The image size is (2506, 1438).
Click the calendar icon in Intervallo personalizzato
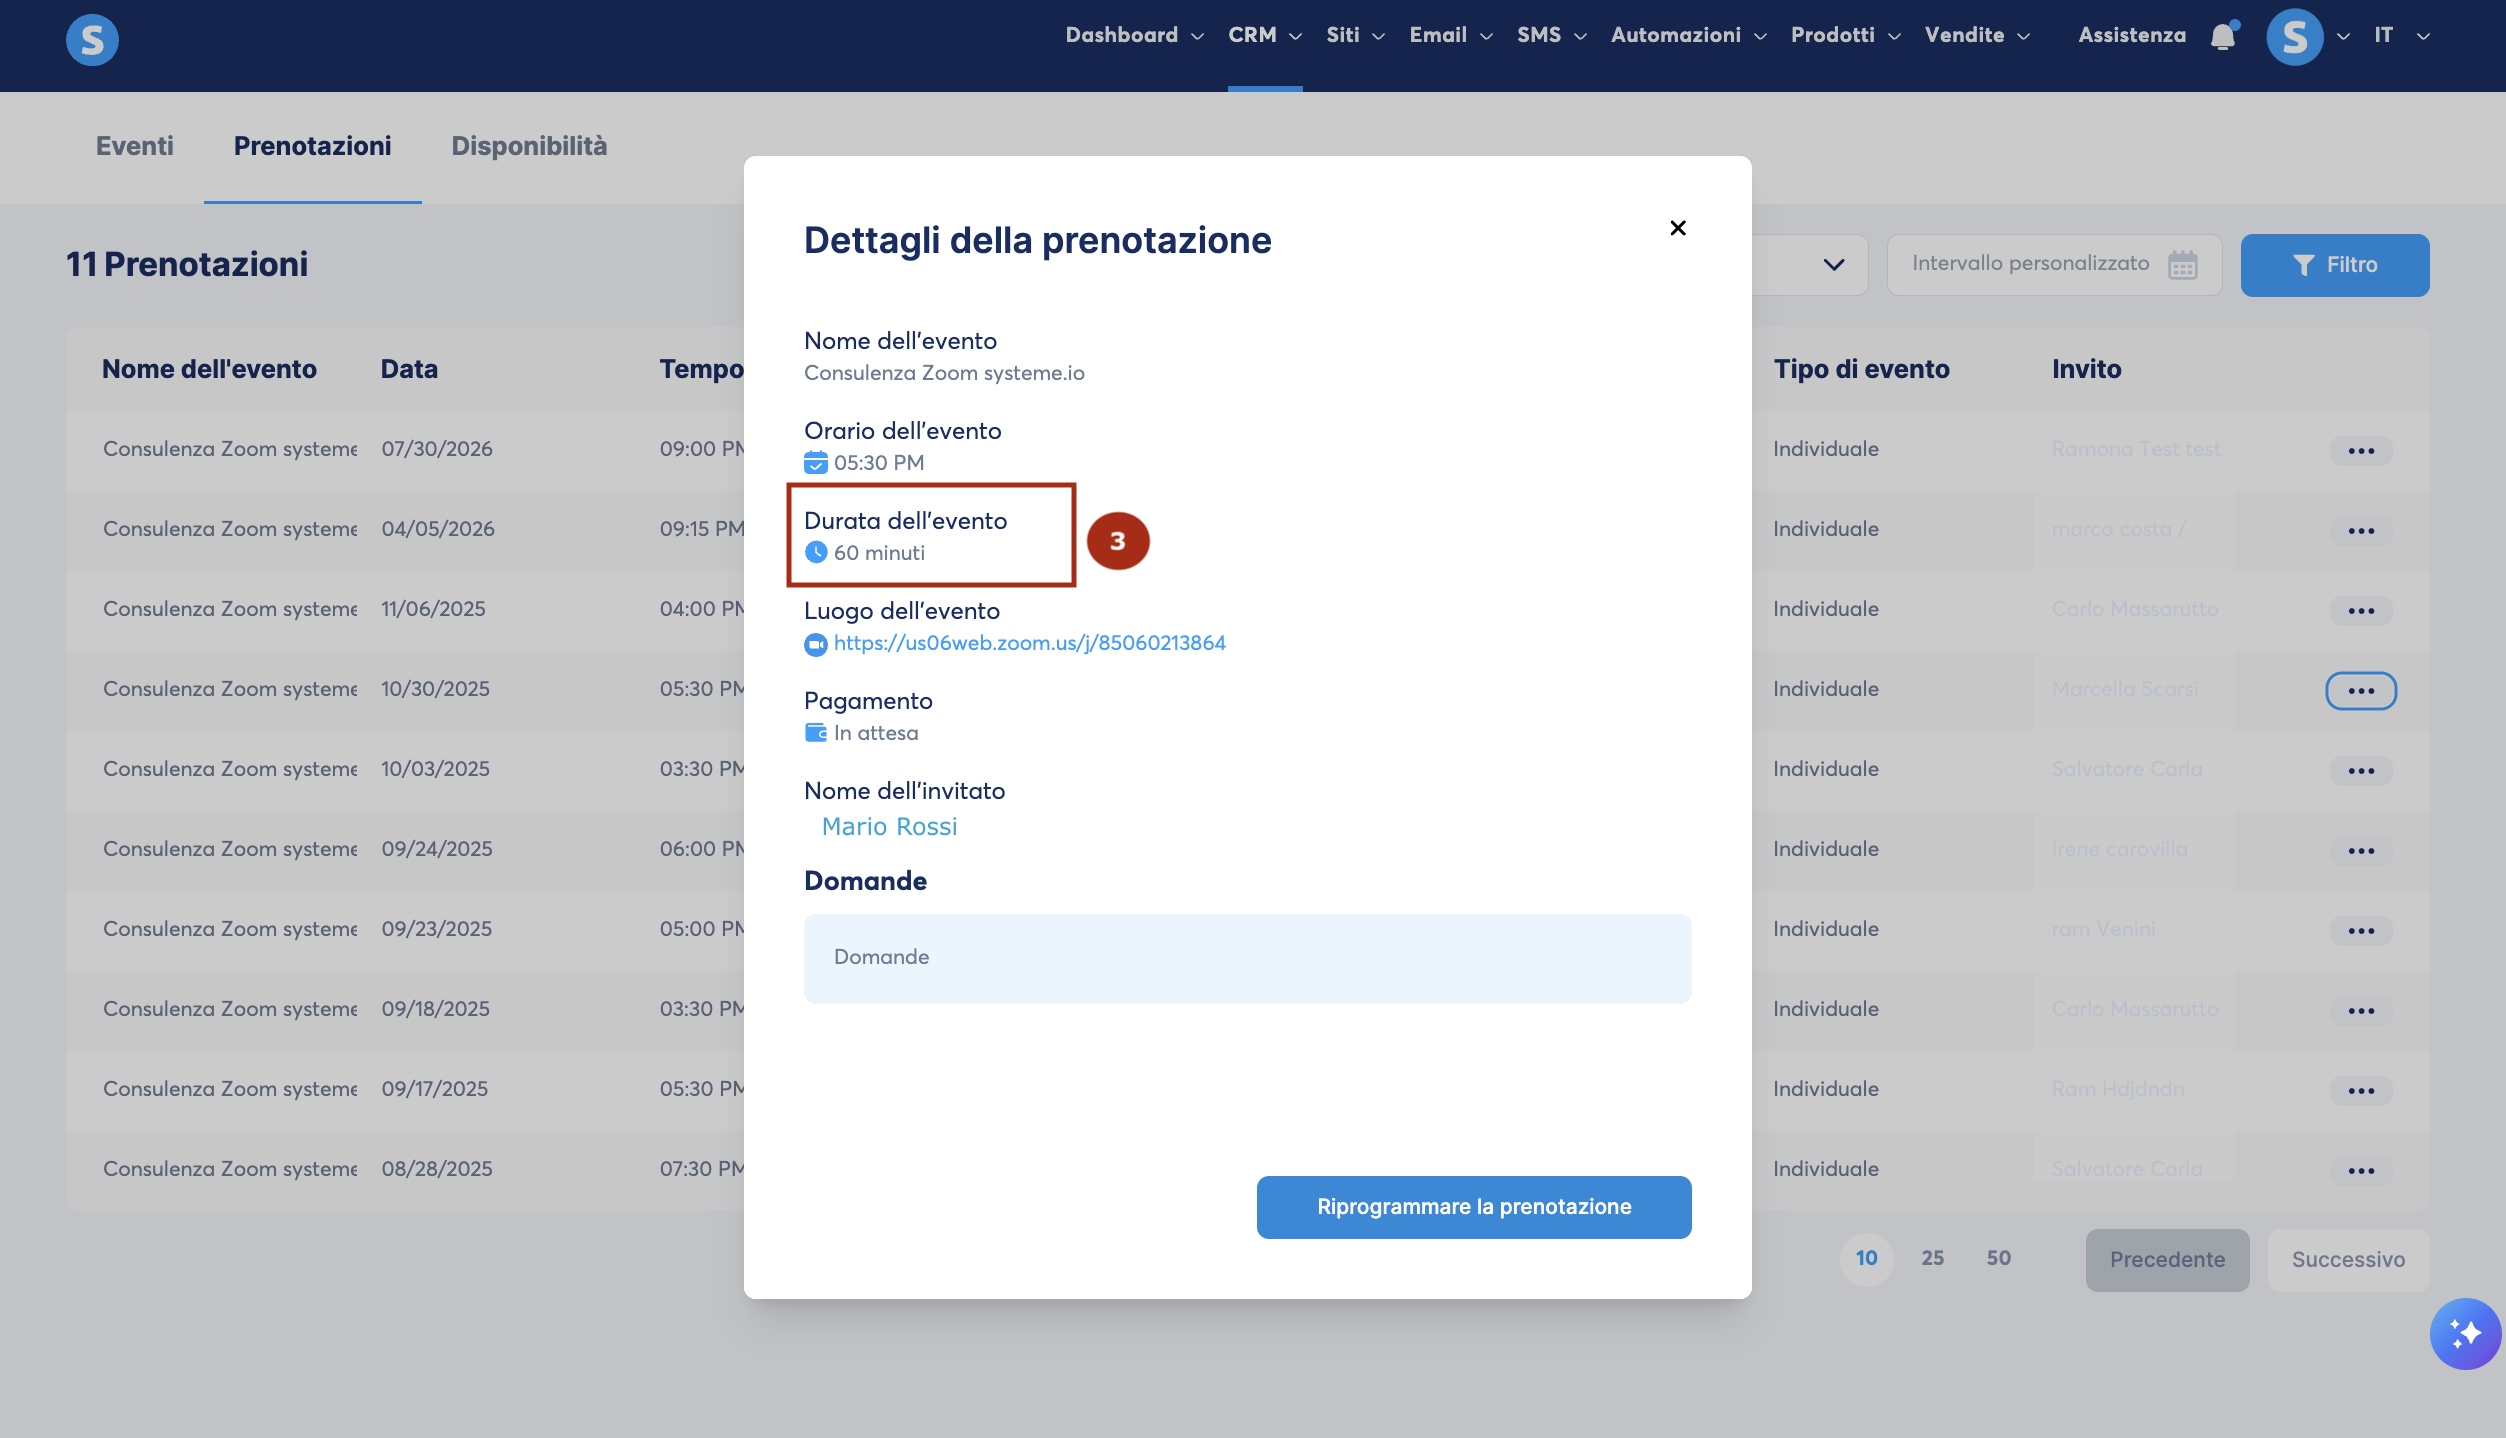(2183, 265)
